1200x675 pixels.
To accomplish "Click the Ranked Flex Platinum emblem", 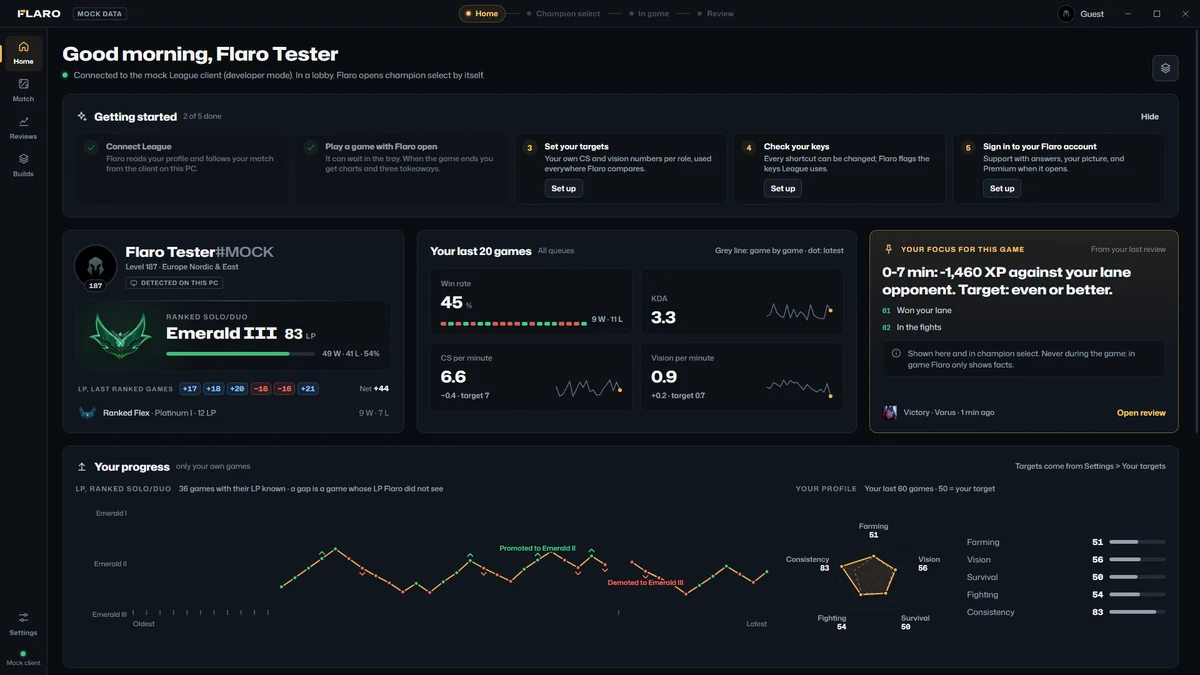I will coord(87,412).
